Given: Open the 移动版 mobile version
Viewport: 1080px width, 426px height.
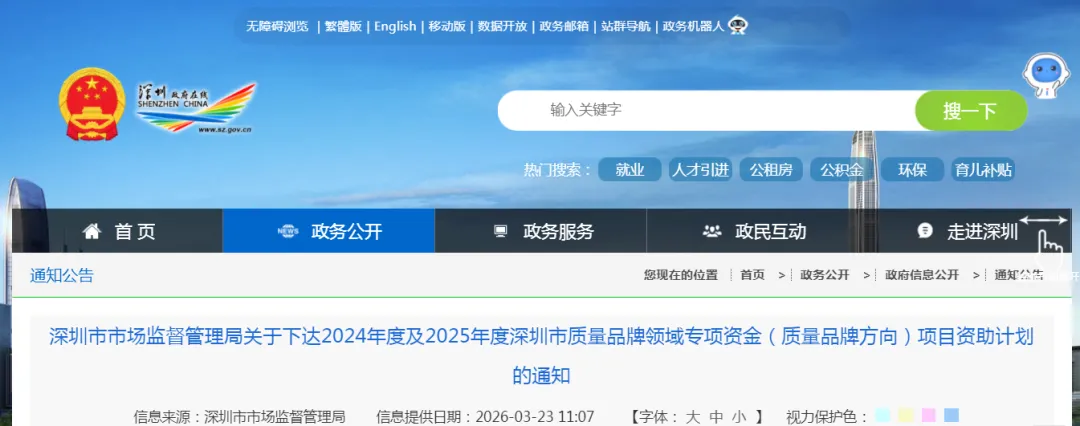Looking at the screenshot, I should pos(447,26).
